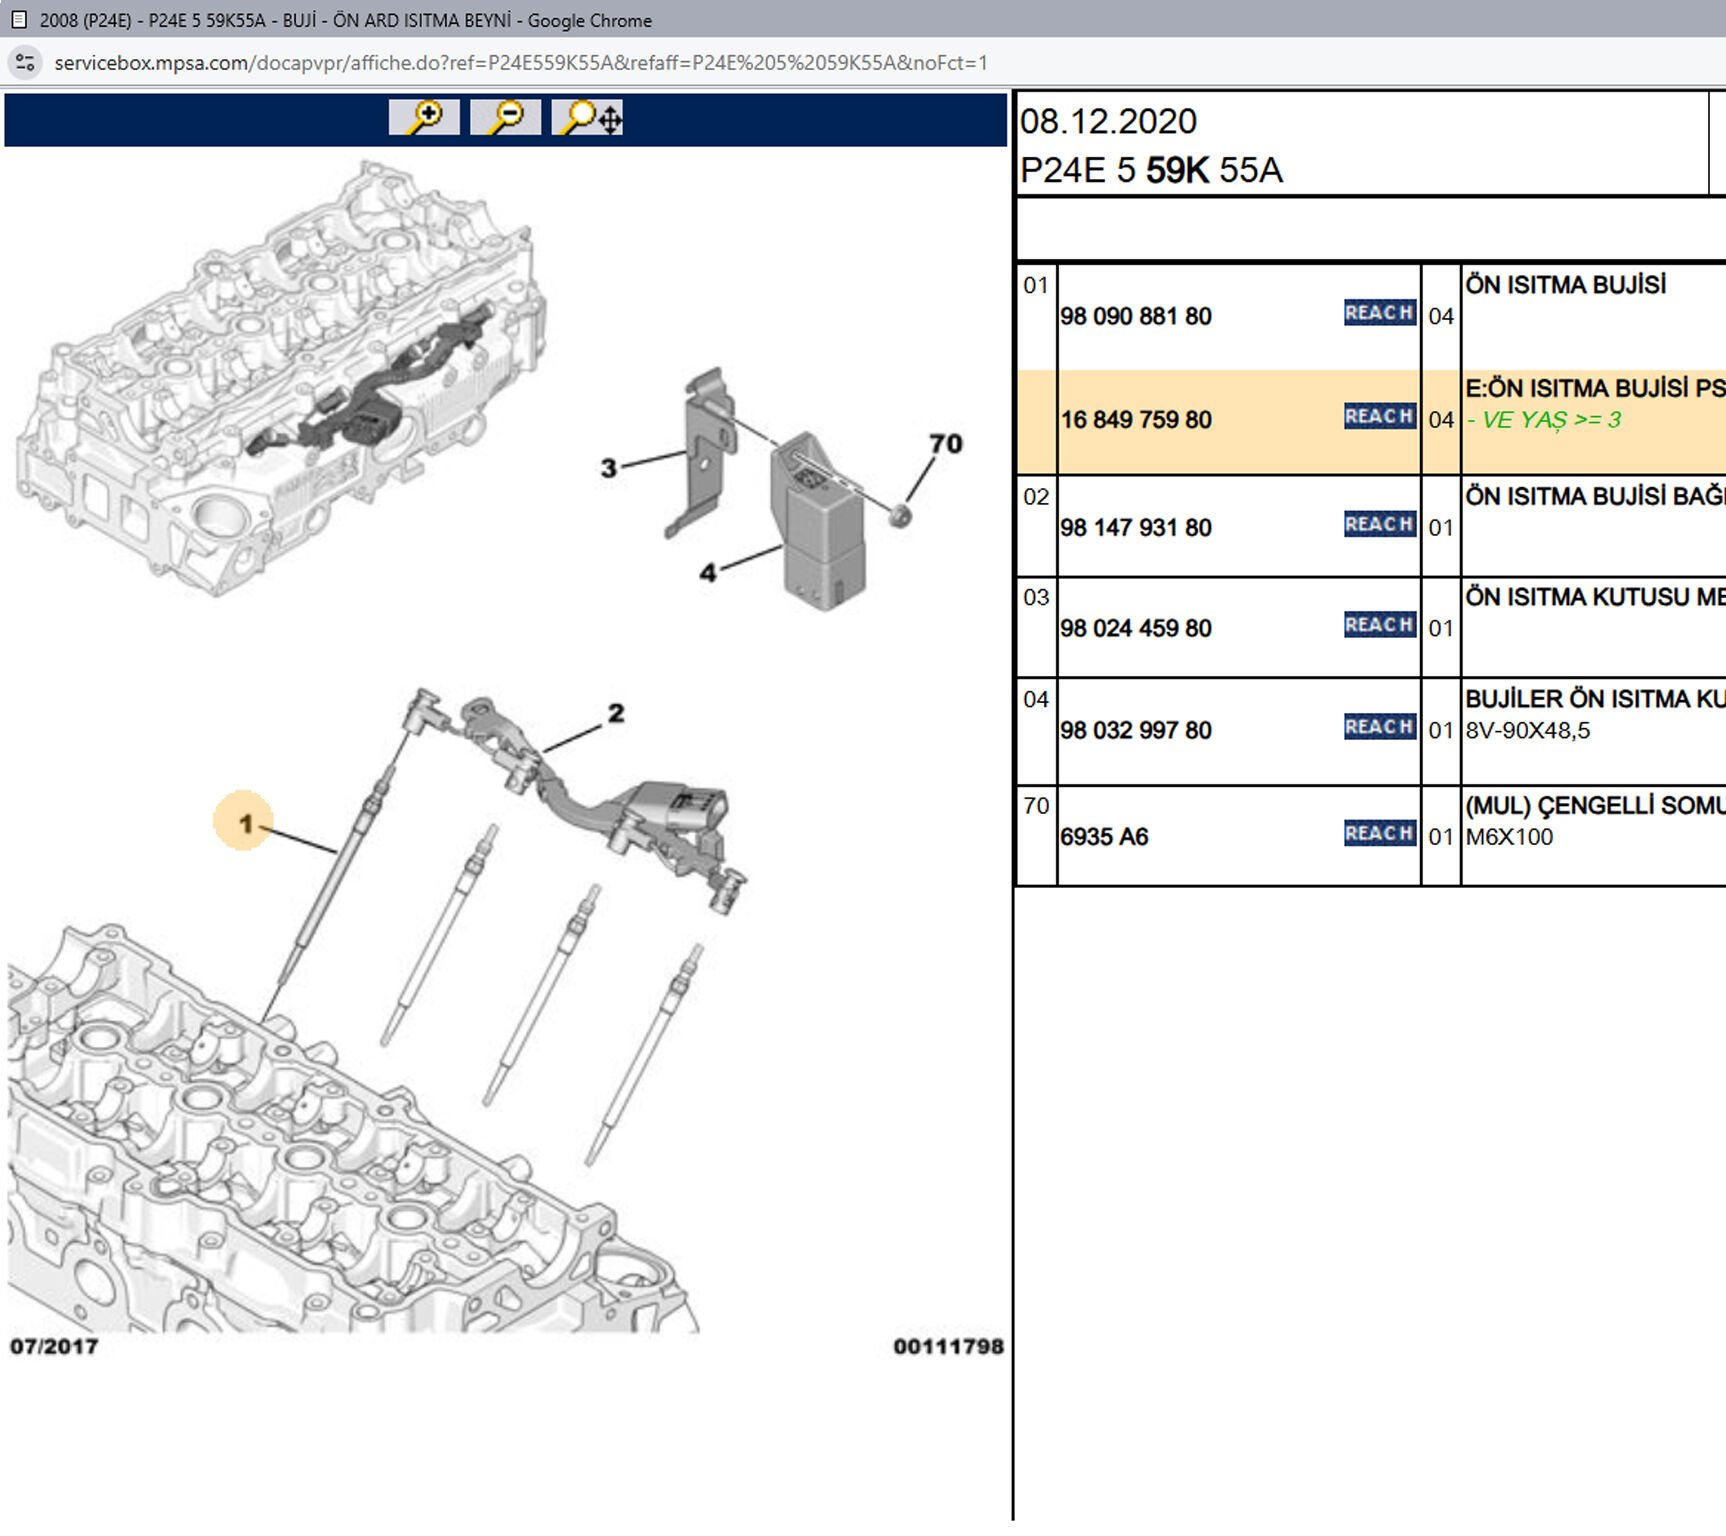Click the engine overview image at top left
This screenshot has width=1726, height=1536.
coord(280,380)
